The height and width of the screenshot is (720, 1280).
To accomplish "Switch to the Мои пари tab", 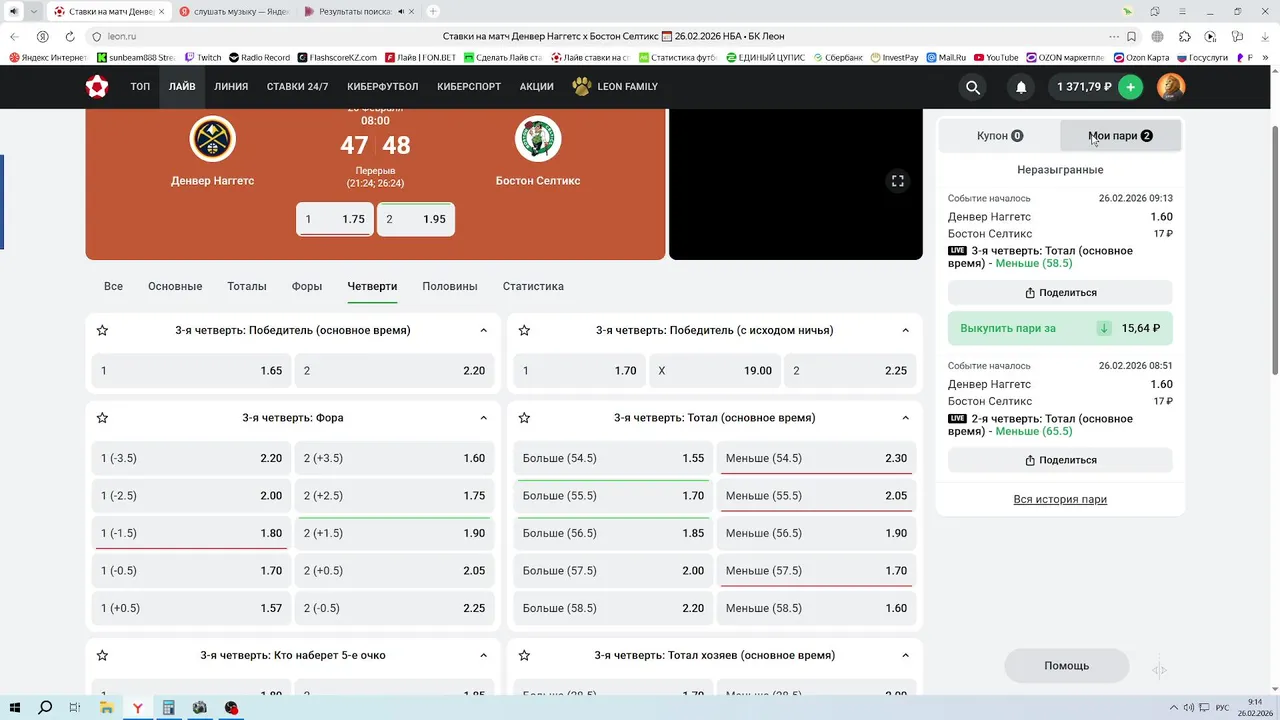I will [x=1120, y=136].
